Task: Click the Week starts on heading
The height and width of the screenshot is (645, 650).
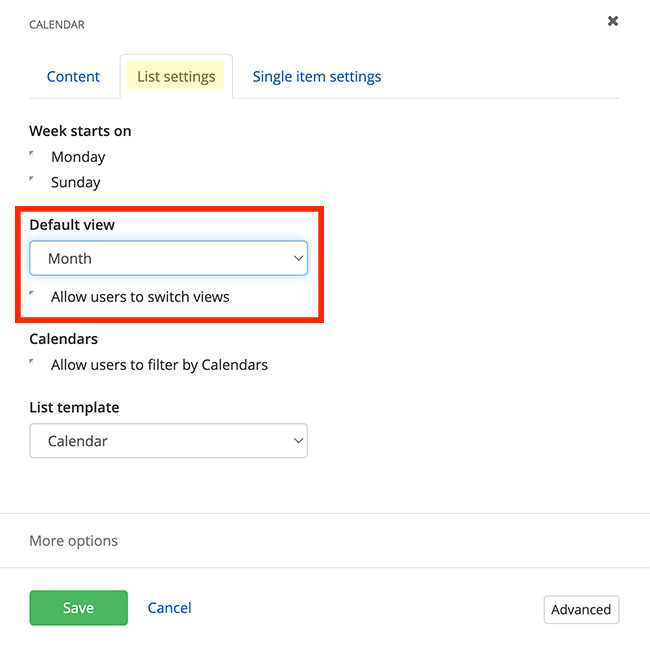Action: pyautogui.click(x=80, y=131)
